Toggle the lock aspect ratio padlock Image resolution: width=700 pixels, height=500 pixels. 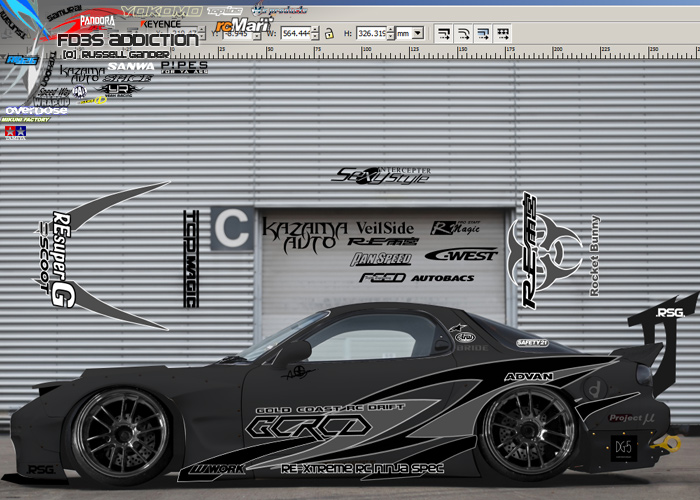[327, 33]
